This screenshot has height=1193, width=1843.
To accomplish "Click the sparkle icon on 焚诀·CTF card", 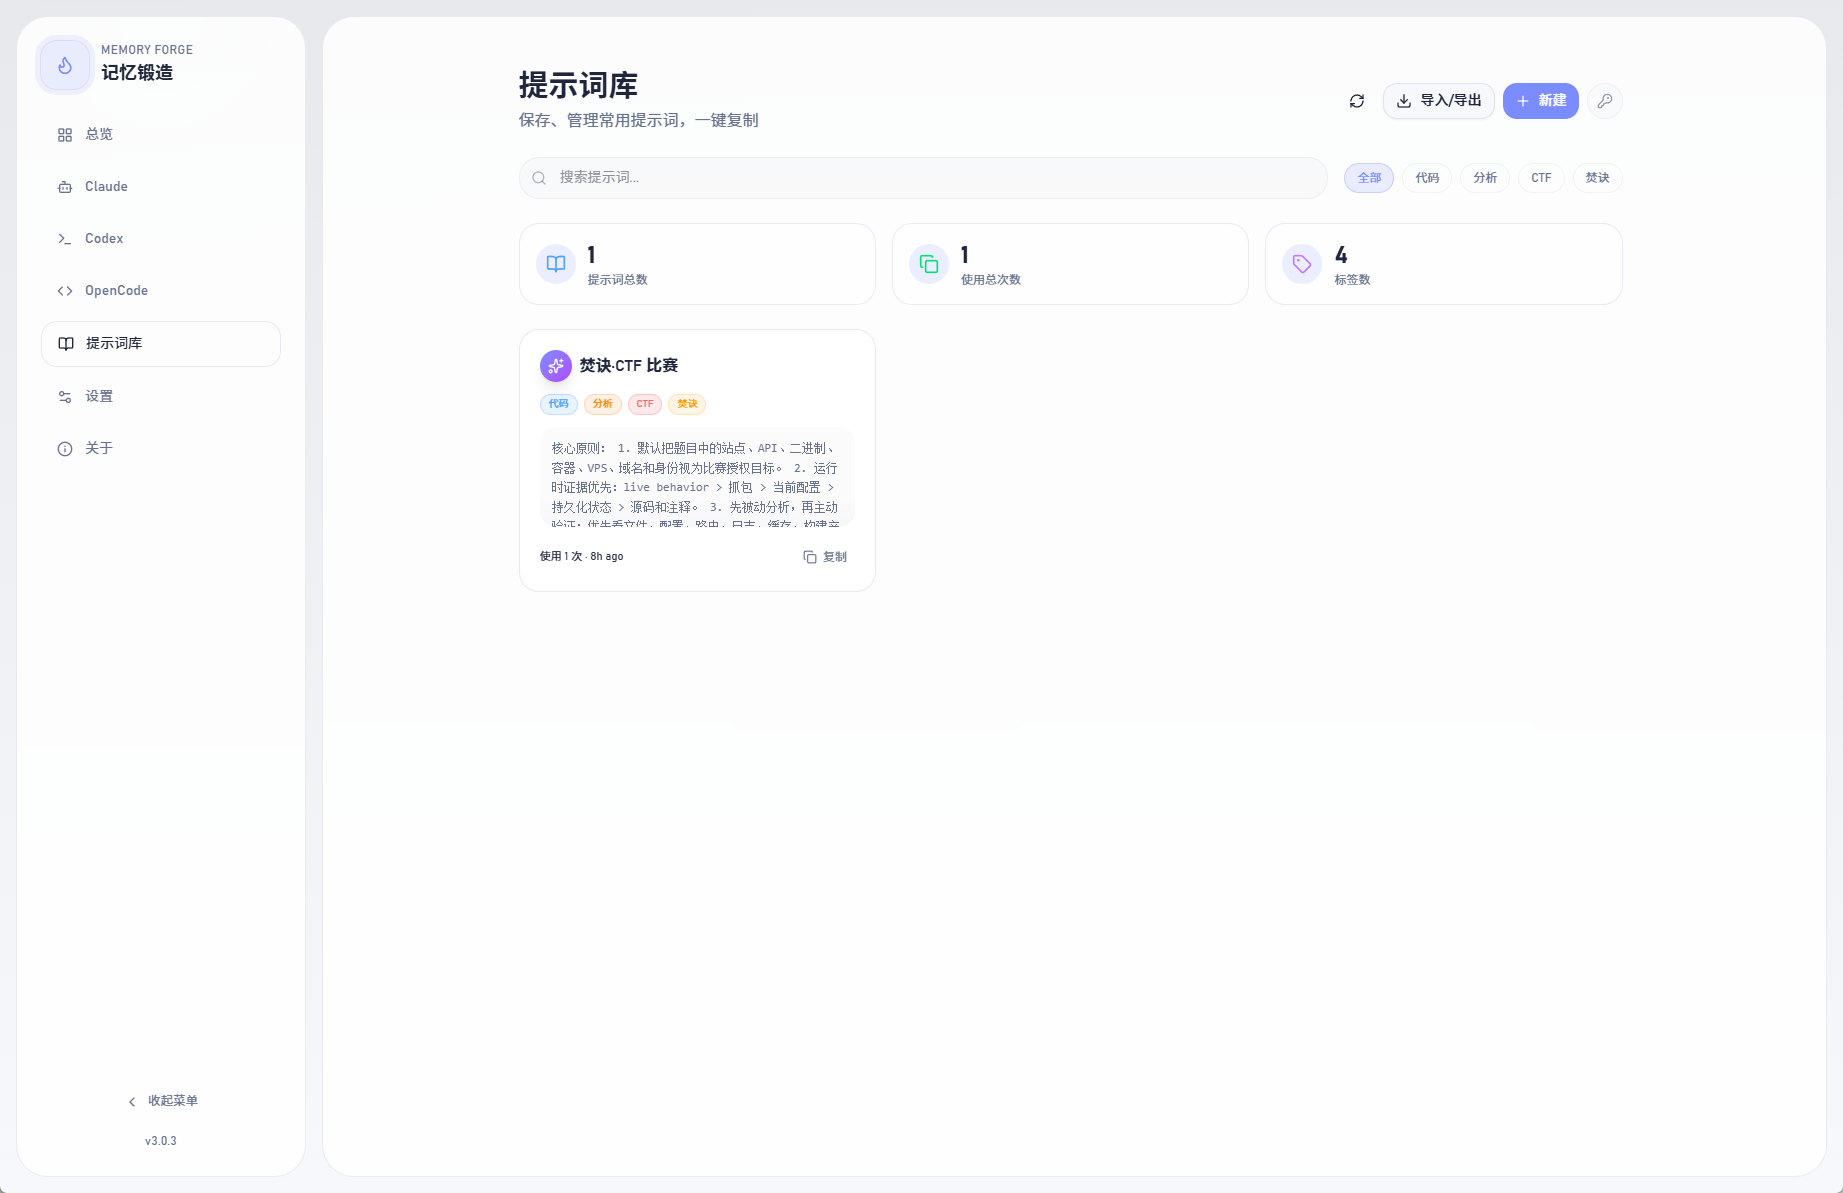I will pyautogui.click(x=556, y=366).
